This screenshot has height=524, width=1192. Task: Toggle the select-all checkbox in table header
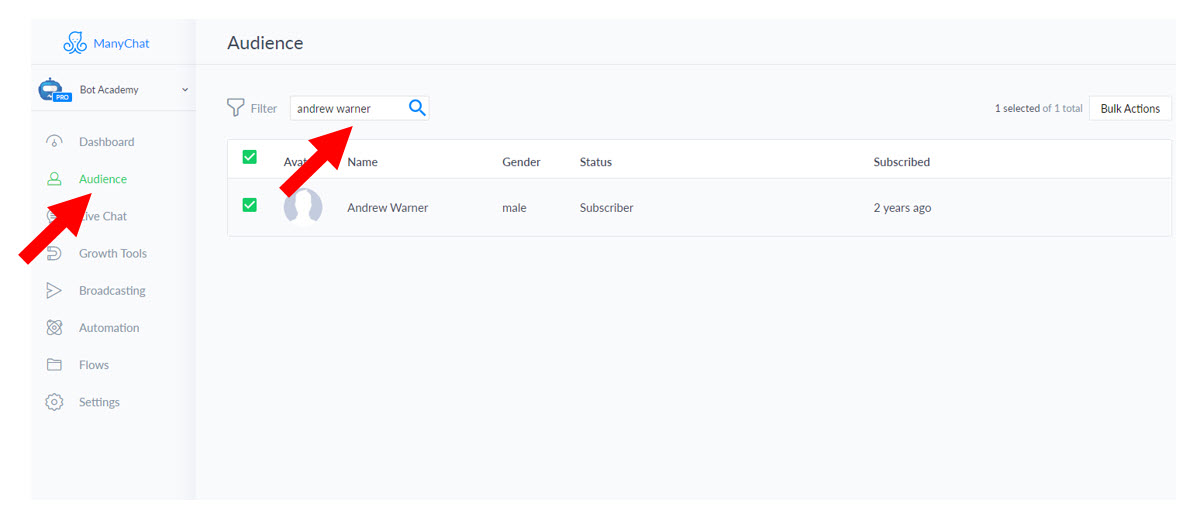tap(250, 157)
